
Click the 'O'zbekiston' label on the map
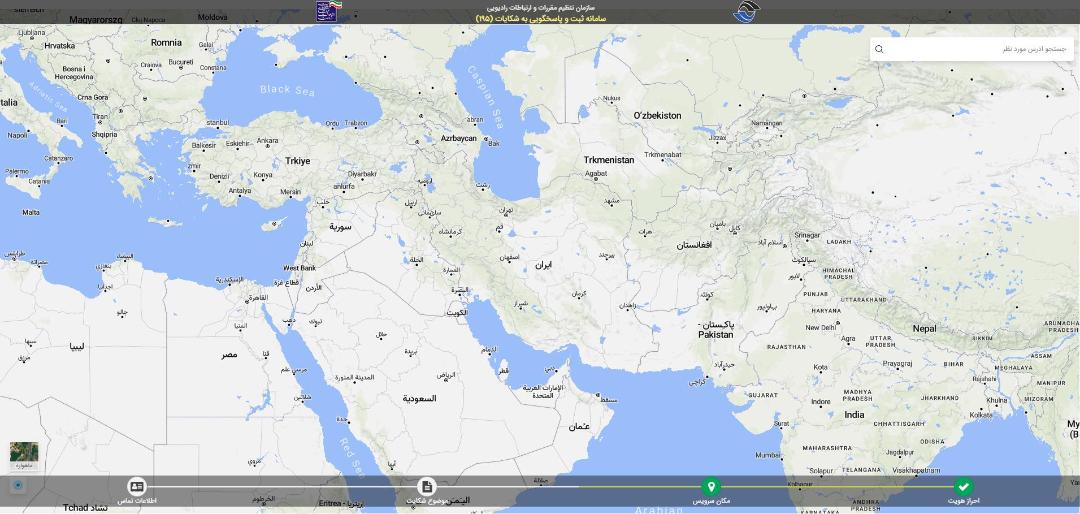point(657,116)
